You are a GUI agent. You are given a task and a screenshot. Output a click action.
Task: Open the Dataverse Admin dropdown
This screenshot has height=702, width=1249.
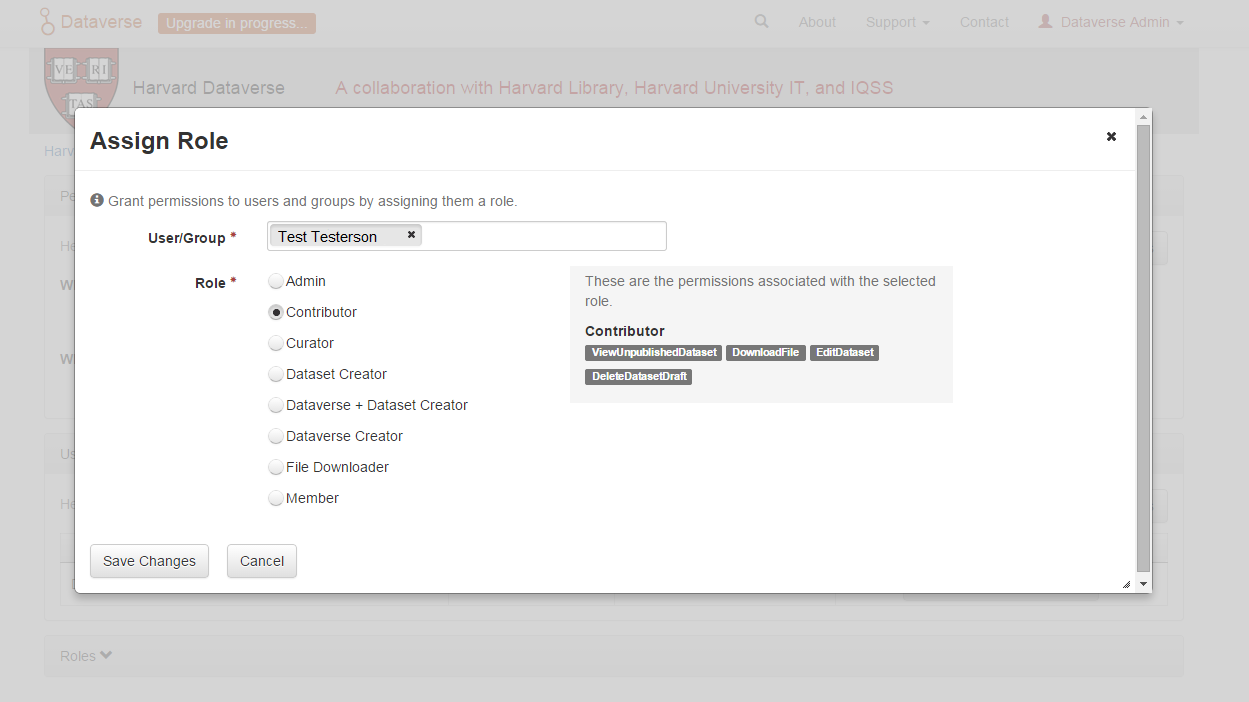coord(1110,21)
